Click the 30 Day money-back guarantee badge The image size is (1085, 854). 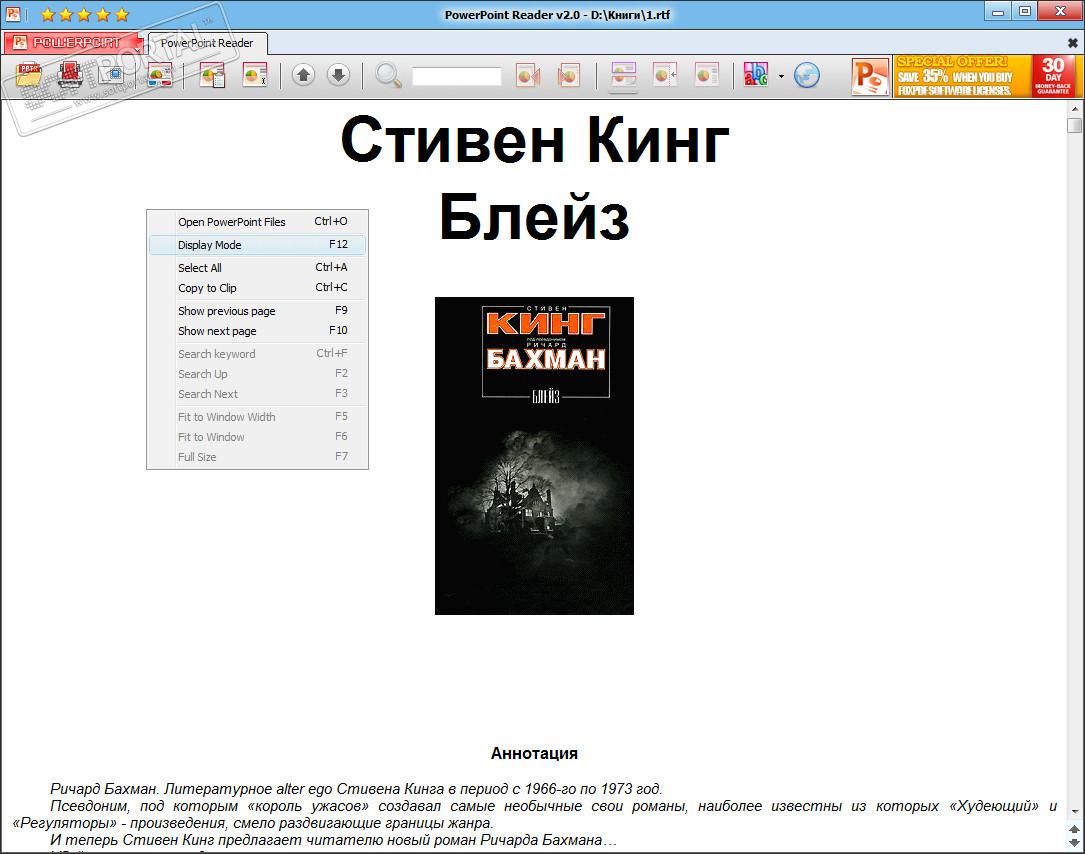(1053, 76)
